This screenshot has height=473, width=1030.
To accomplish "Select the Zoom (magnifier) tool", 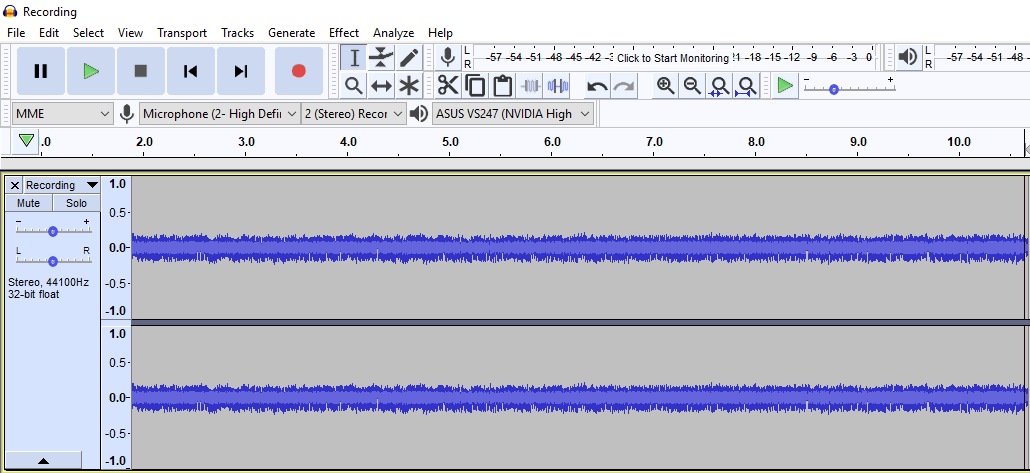I will click(354, 85).
